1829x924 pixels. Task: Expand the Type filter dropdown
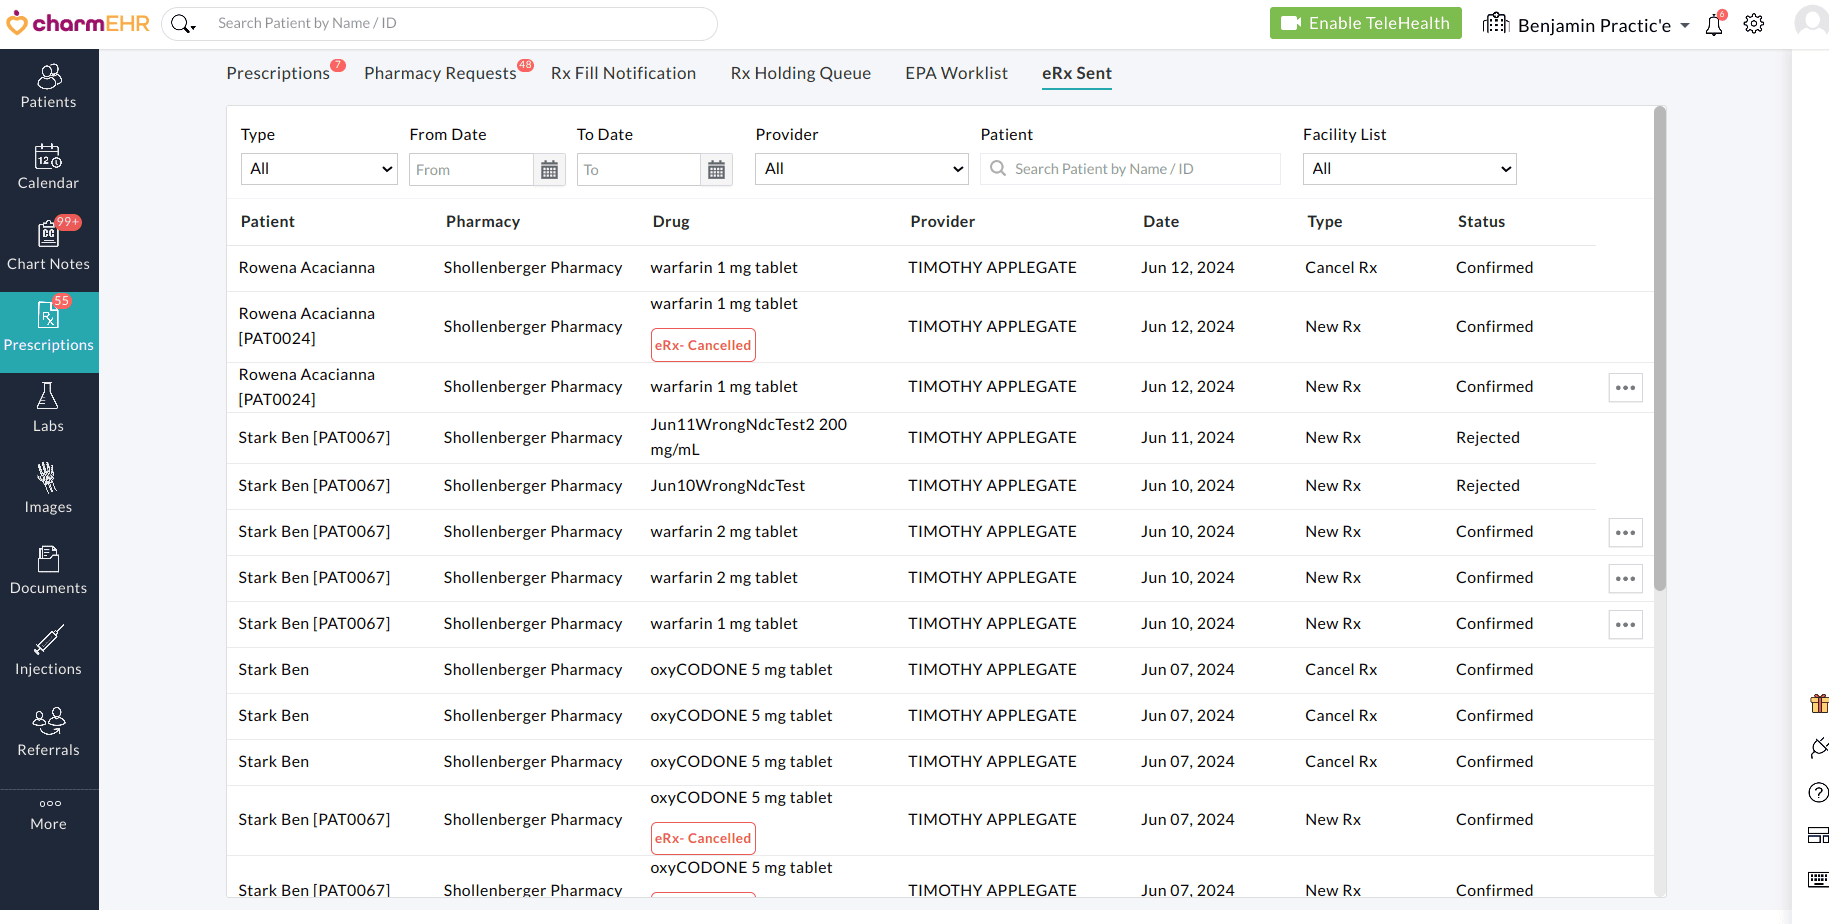point(319,169)
